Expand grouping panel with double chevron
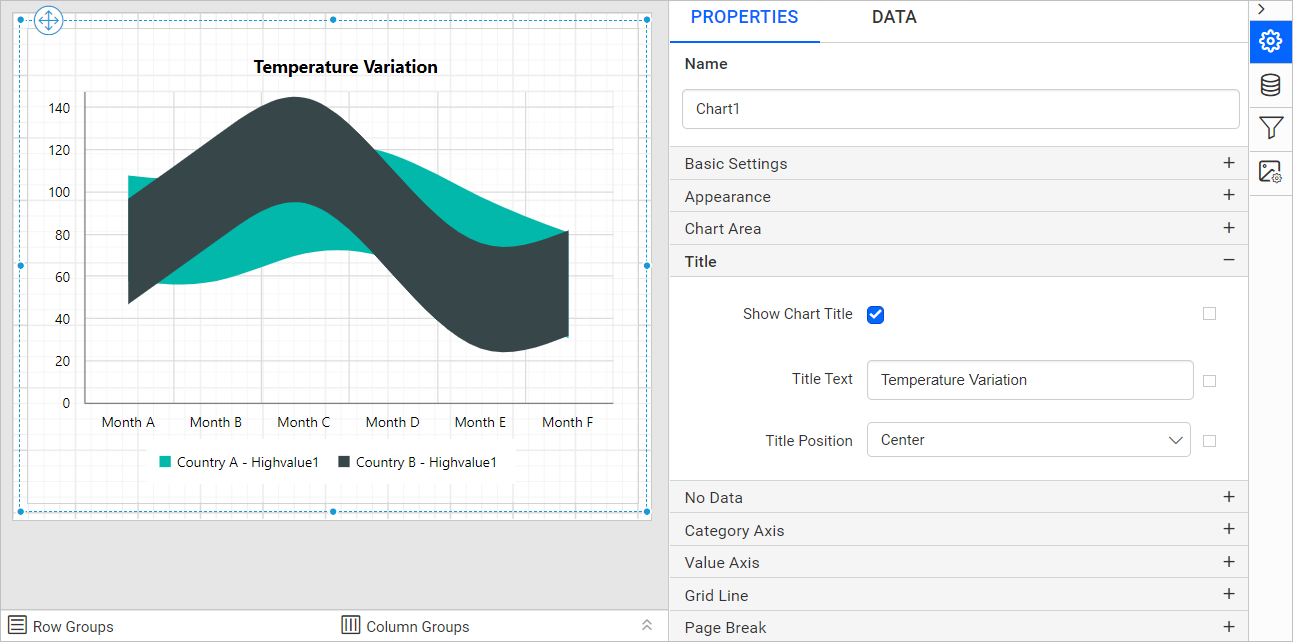Image resolution: width=1293 pixels, height=642 pixels. (x=647, y=625)
